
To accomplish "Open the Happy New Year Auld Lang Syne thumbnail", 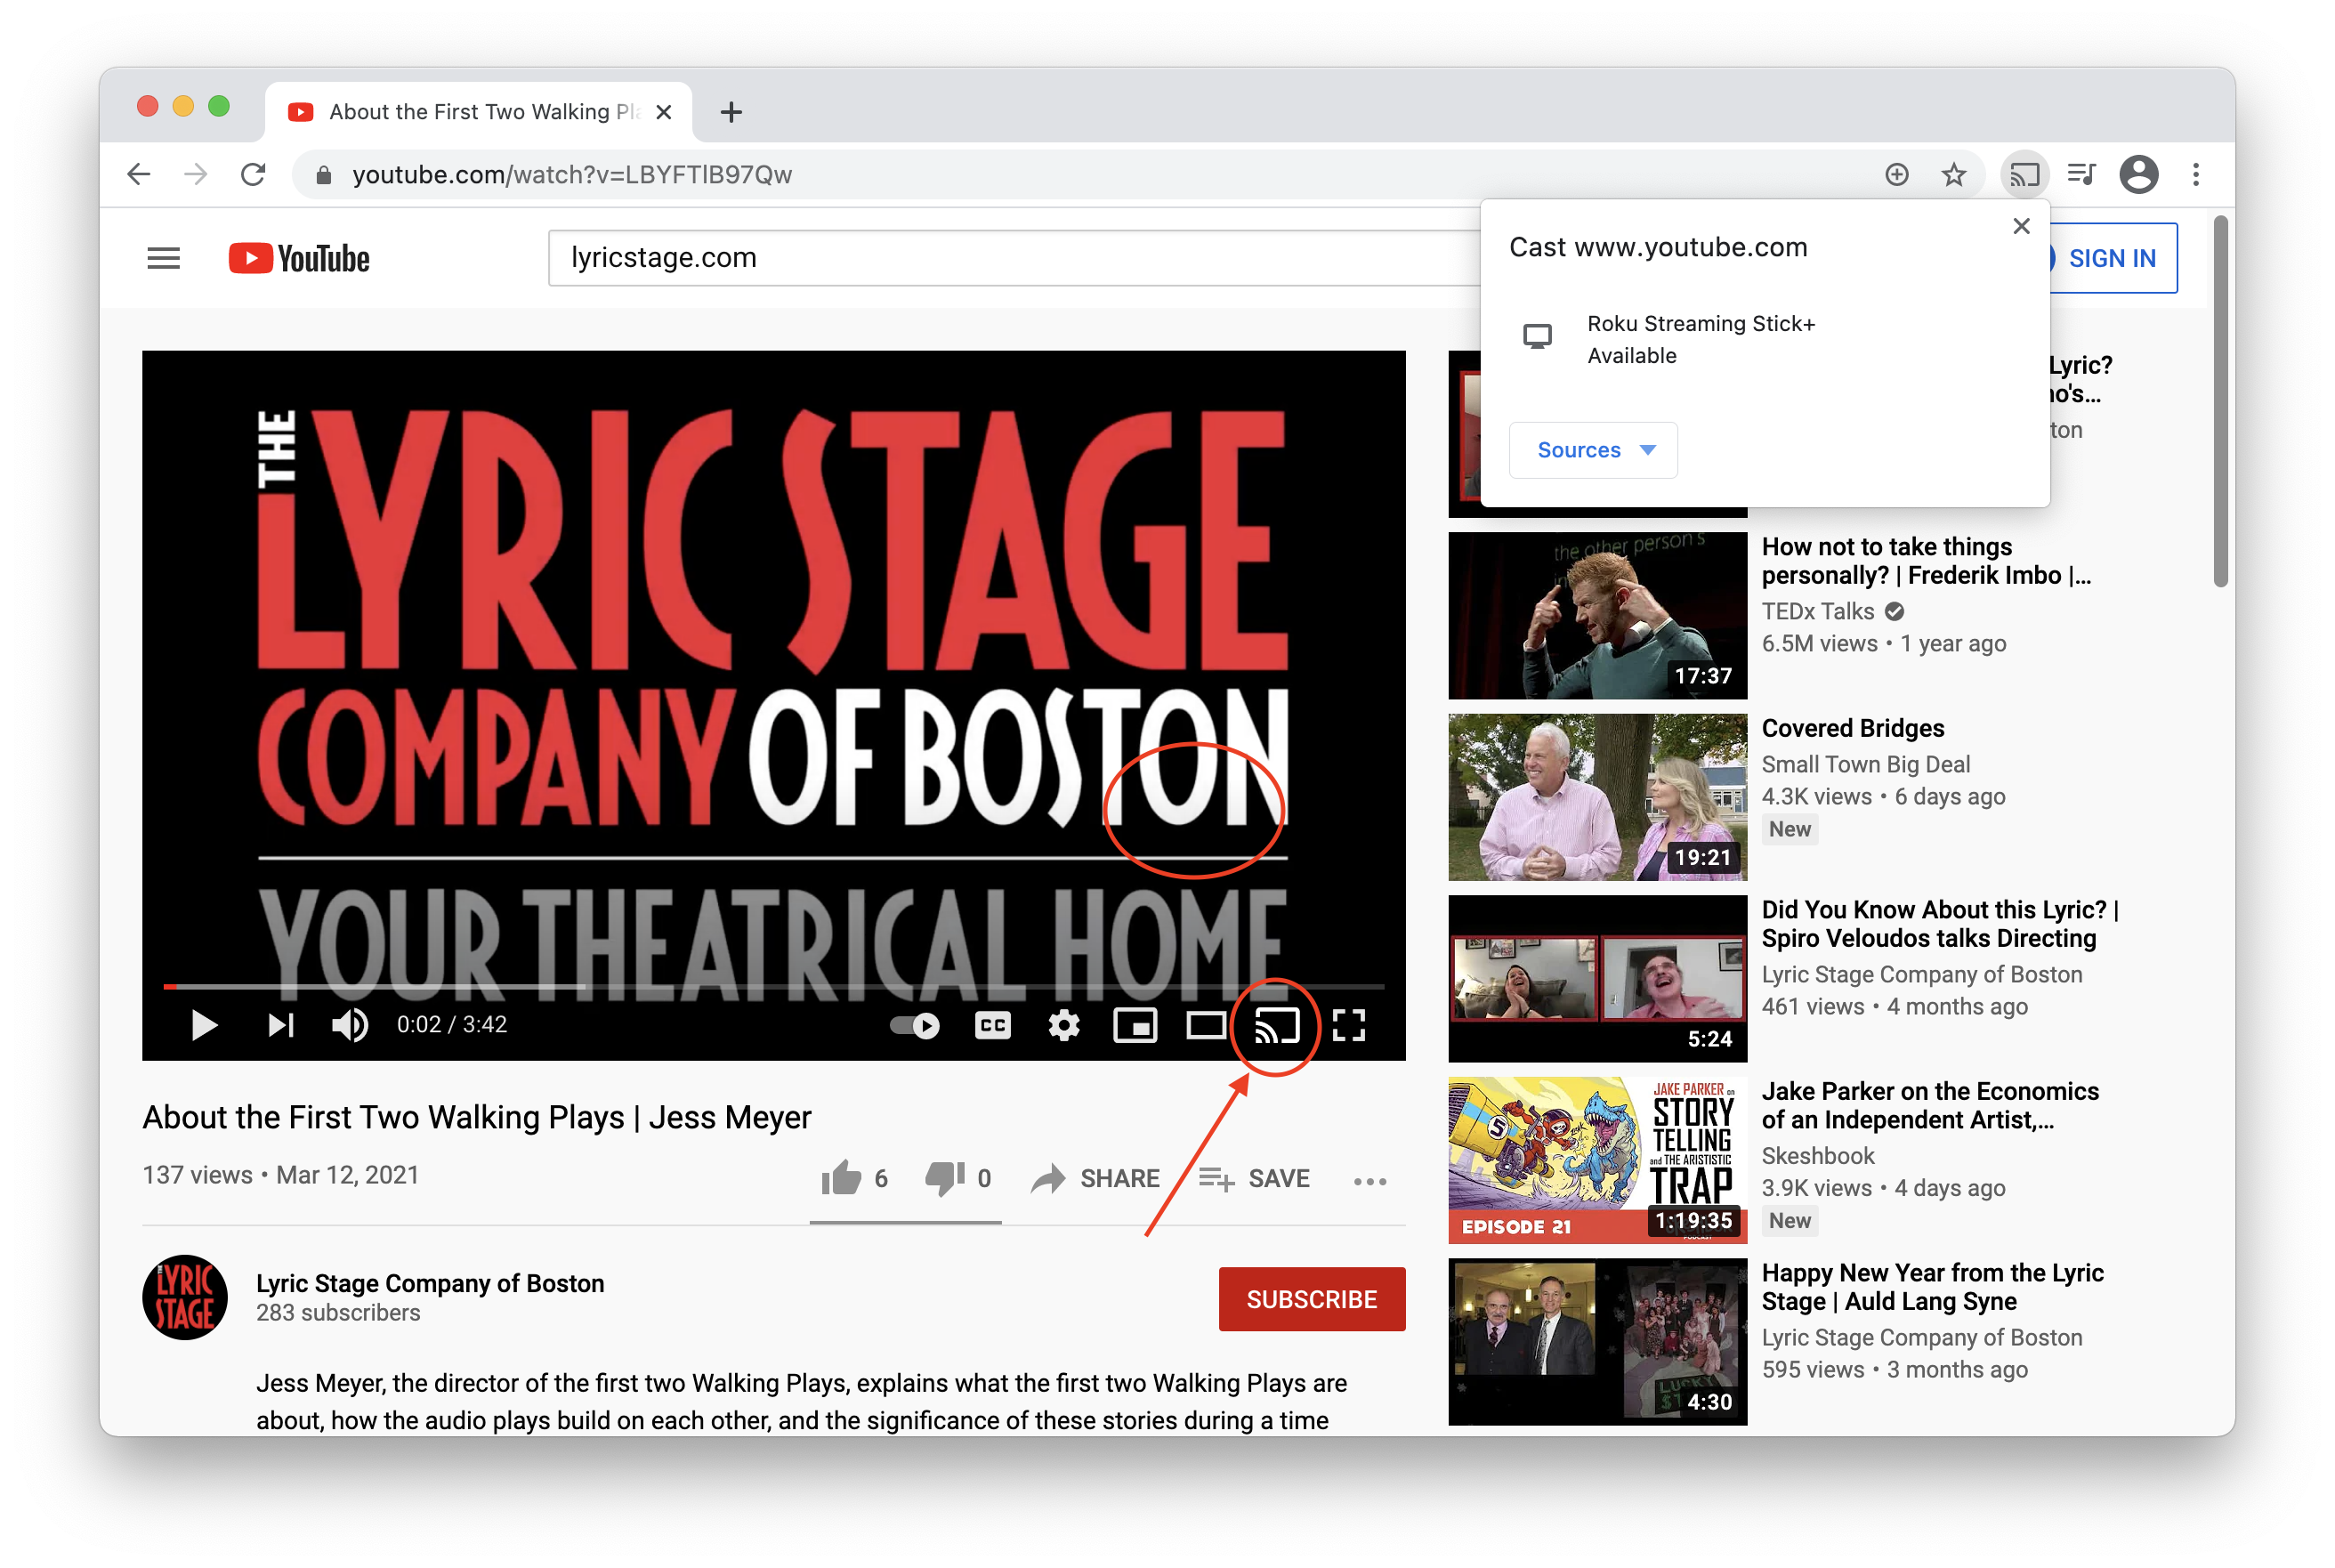I will [1597, 1342].
